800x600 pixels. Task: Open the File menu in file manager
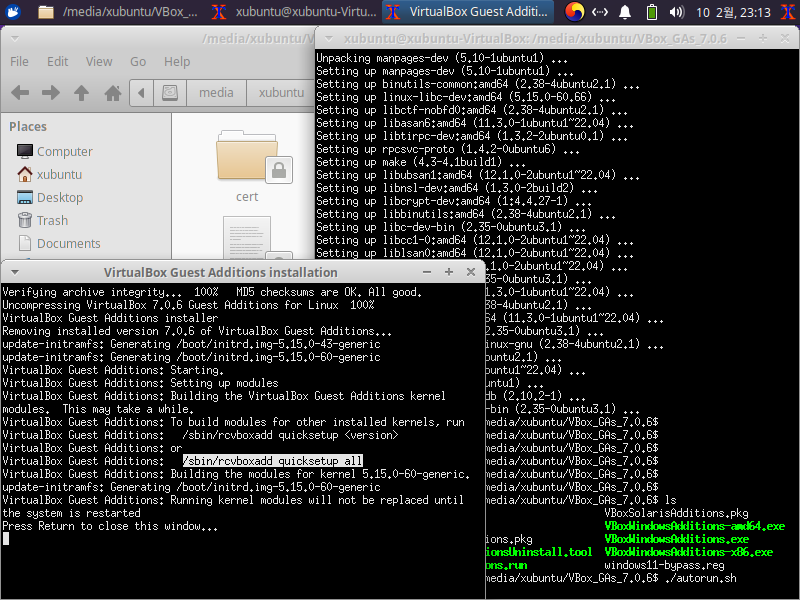19,62
